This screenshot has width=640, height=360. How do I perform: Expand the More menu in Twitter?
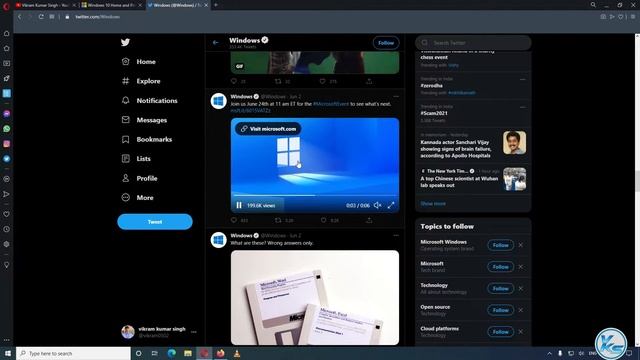138,198
